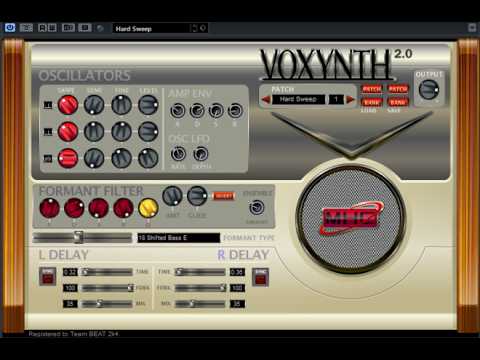Viewport: 480px width, 360px height.
Task: Click the host toolbar icon left of the R button
Action: click(26, 28)
